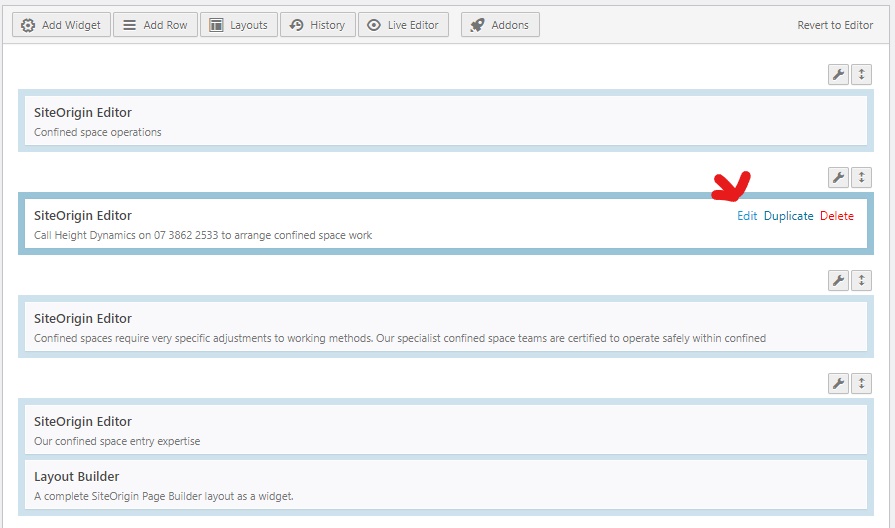
Task: Click move handle arrows on third row
Action: (x=862, y=280)
